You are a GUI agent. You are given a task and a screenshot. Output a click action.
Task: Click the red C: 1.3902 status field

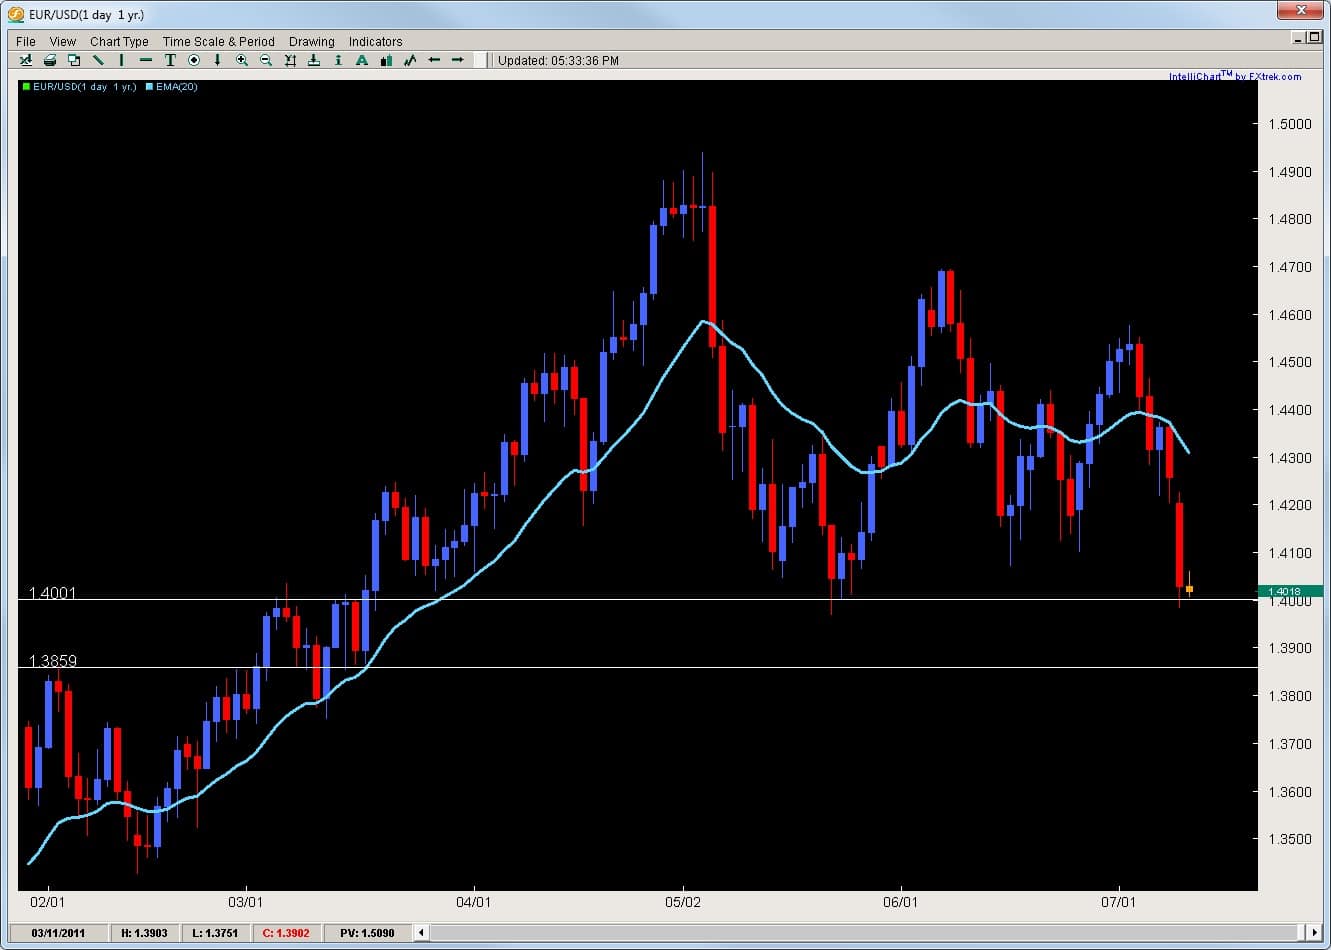pyautogui.click(x=287, y=933)
